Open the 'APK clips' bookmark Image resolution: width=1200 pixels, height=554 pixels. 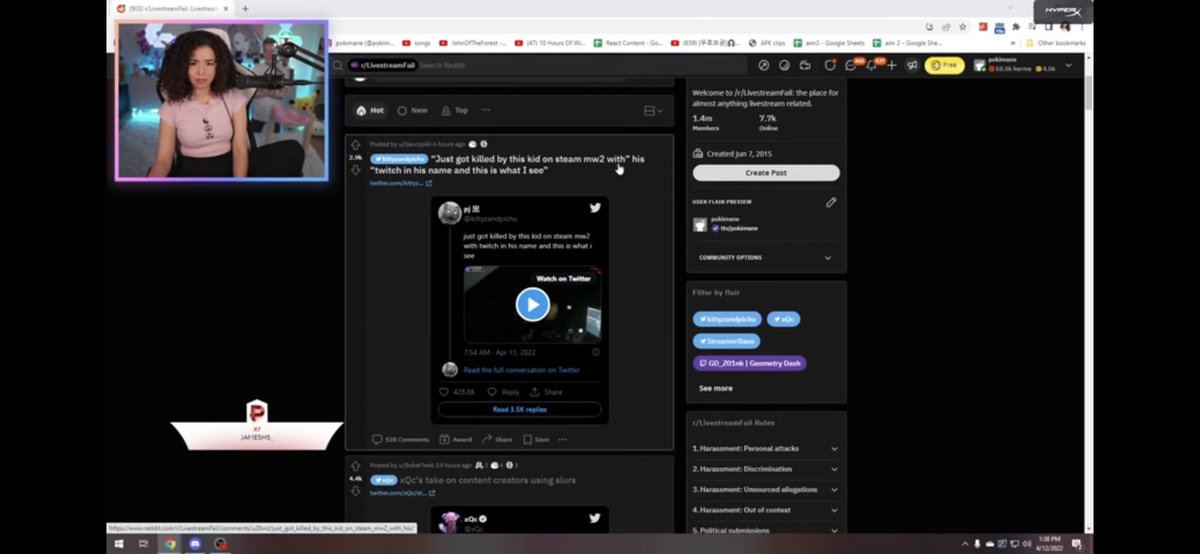pos(766,43)
